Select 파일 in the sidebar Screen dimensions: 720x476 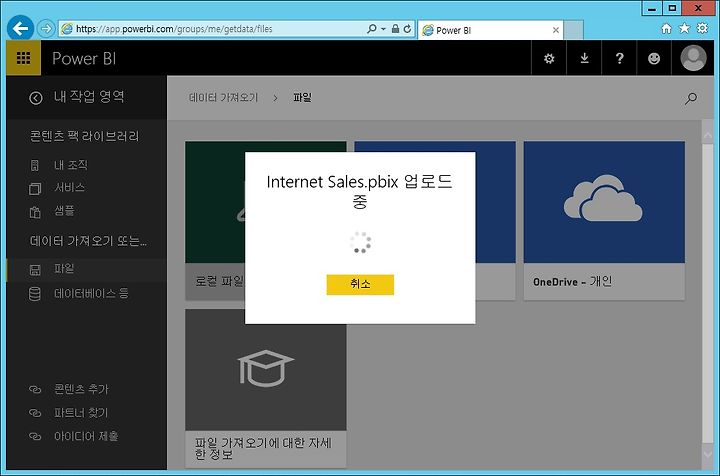tap(87, 269)
